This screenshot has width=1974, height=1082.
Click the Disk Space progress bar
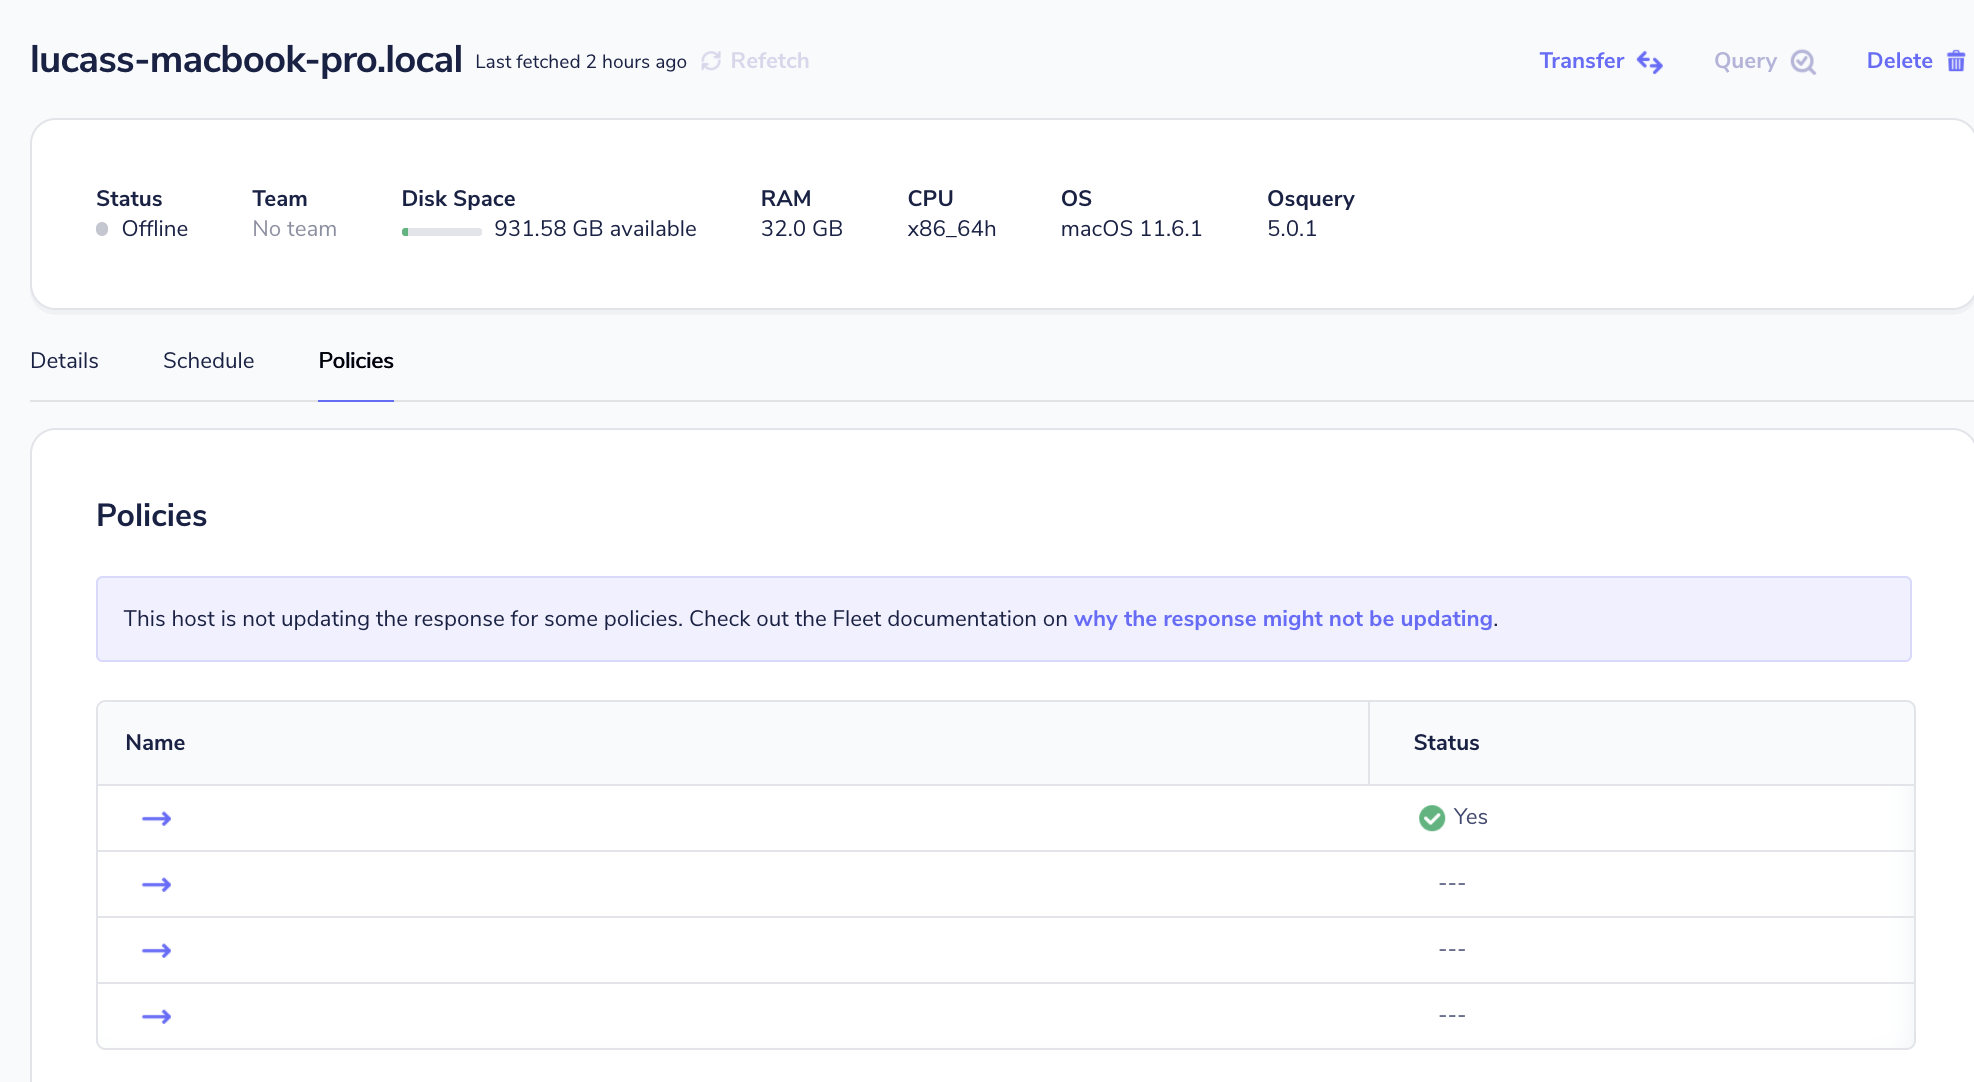coord(441,231)
